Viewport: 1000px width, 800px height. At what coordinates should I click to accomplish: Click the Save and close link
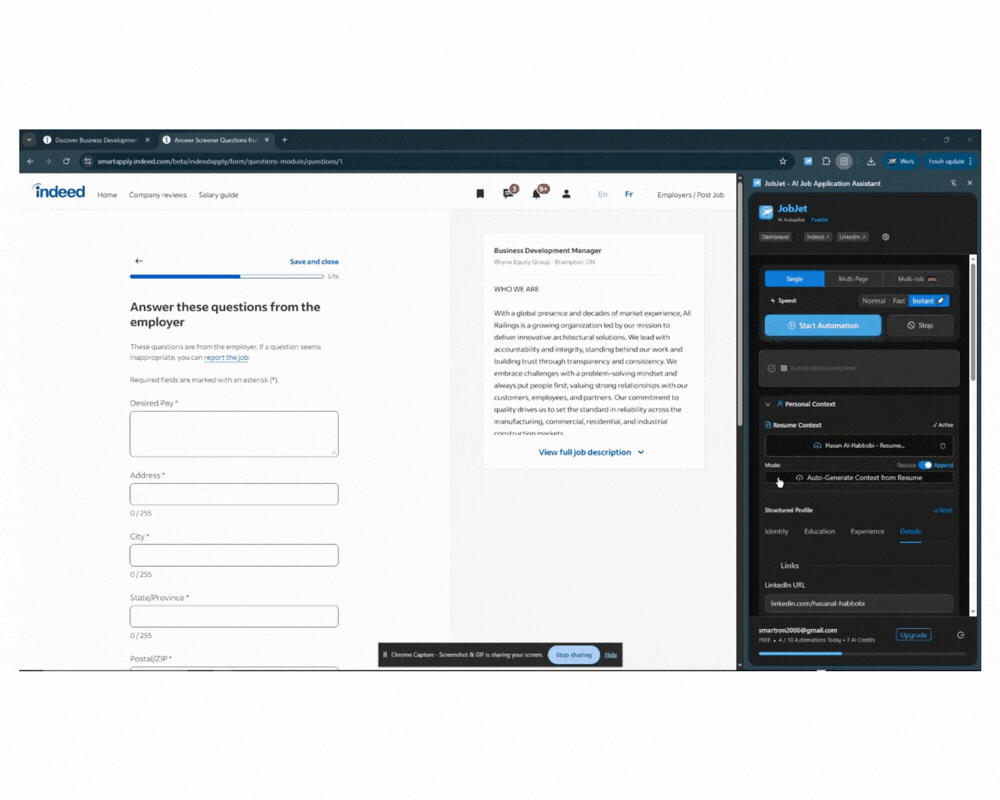point(314,262)
